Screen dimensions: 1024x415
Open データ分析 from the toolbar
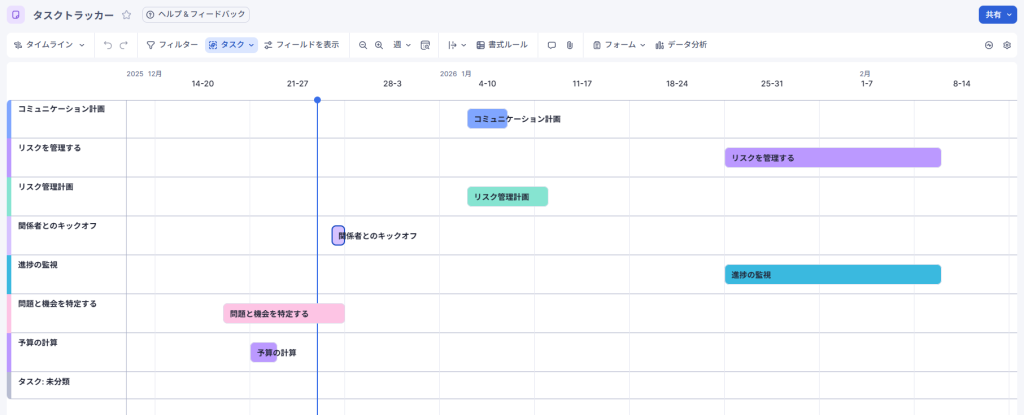[x=681, y=45]
